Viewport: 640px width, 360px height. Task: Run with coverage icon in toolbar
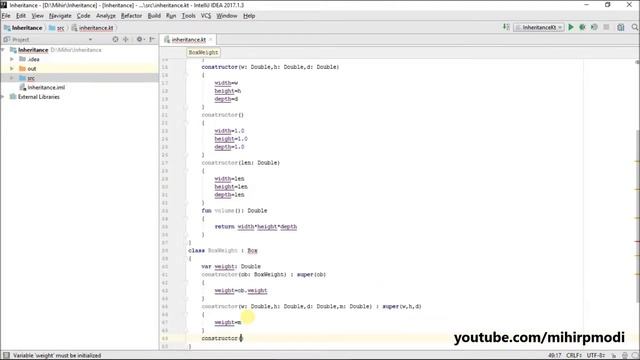pyautogui.click(x=594, y=27)
